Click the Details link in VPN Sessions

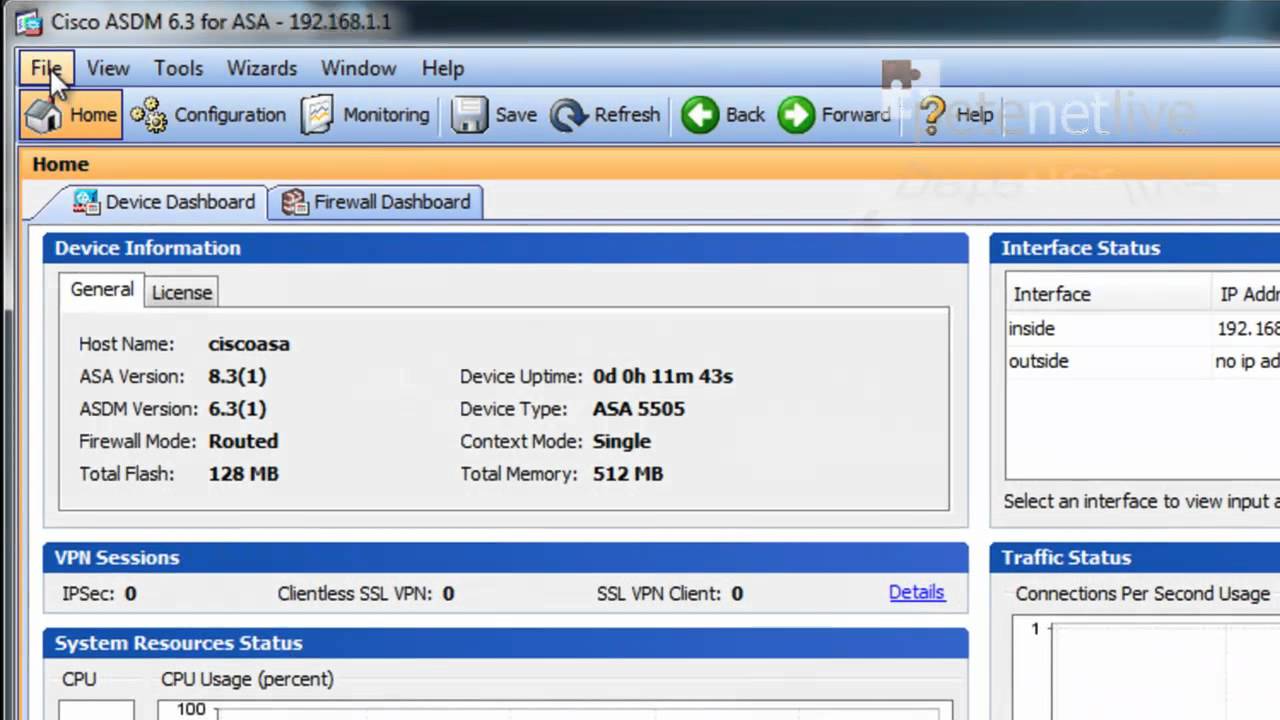pyautogui.click(x=917, y=592)
